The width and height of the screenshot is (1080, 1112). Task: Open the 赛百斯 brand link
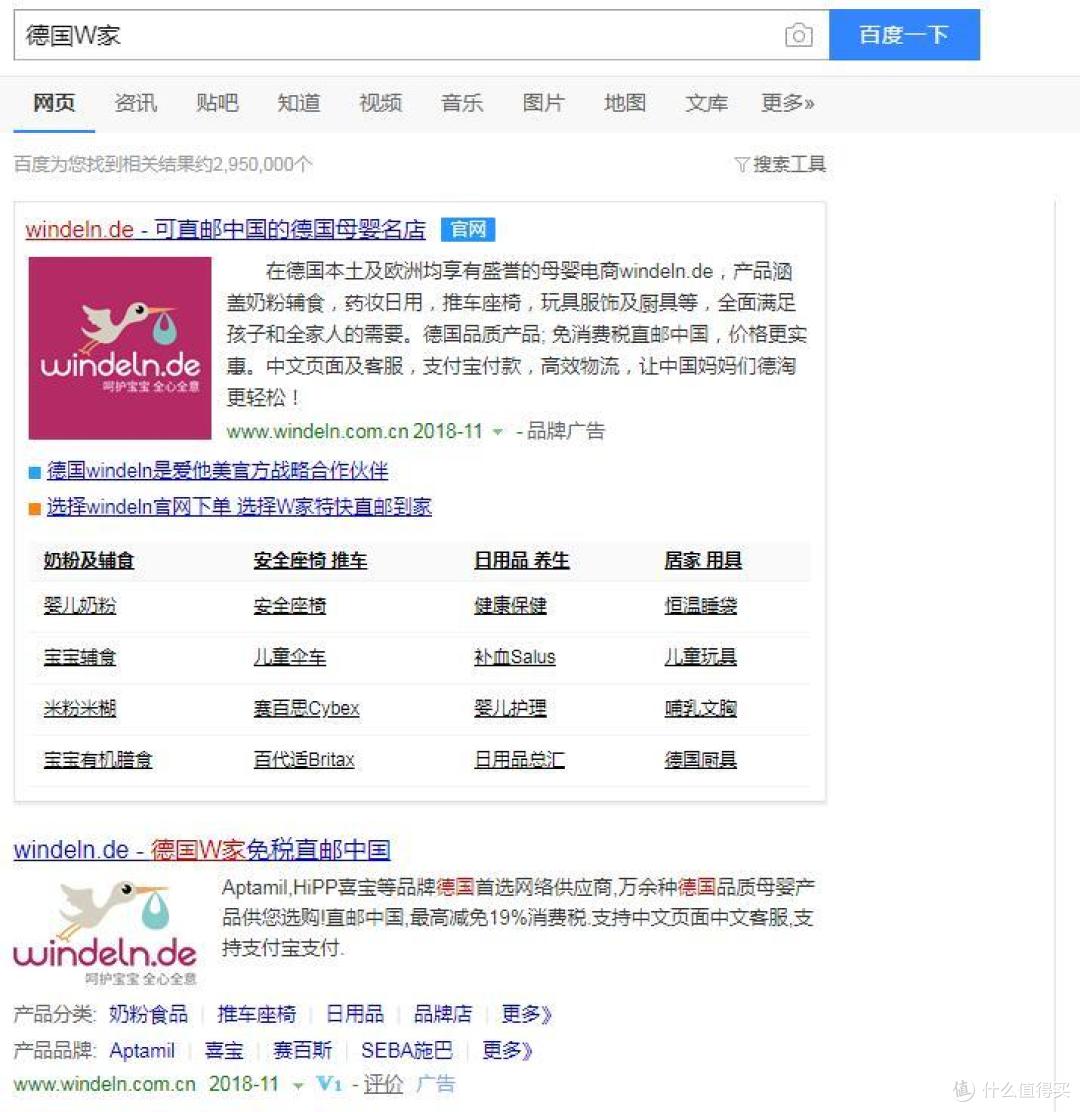point(303,1050)
